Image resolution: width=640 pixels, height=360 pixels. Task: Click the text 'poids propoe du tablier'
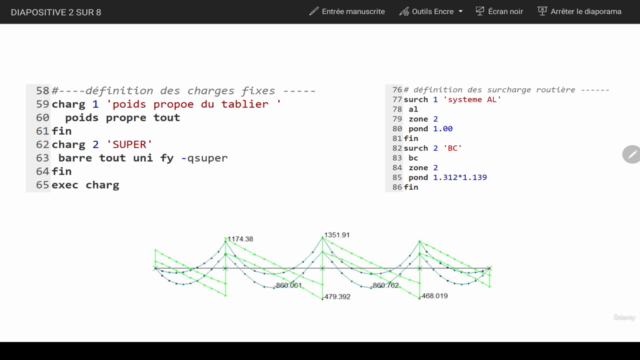click(x=190, y=104)
